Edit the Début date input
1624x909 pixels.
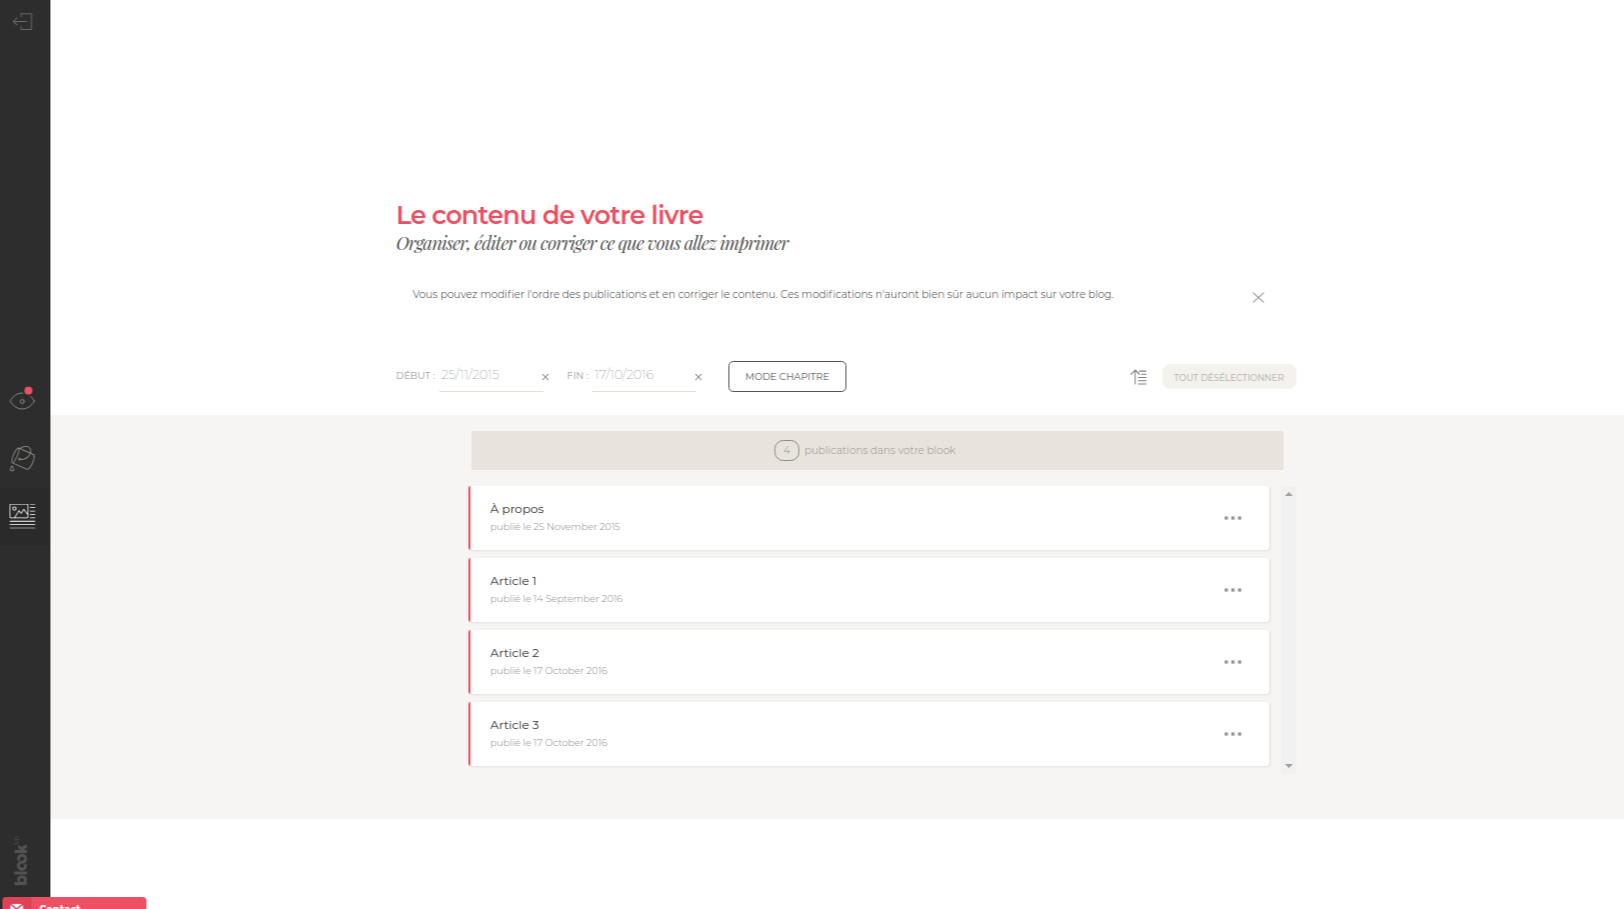pos(486,375)
